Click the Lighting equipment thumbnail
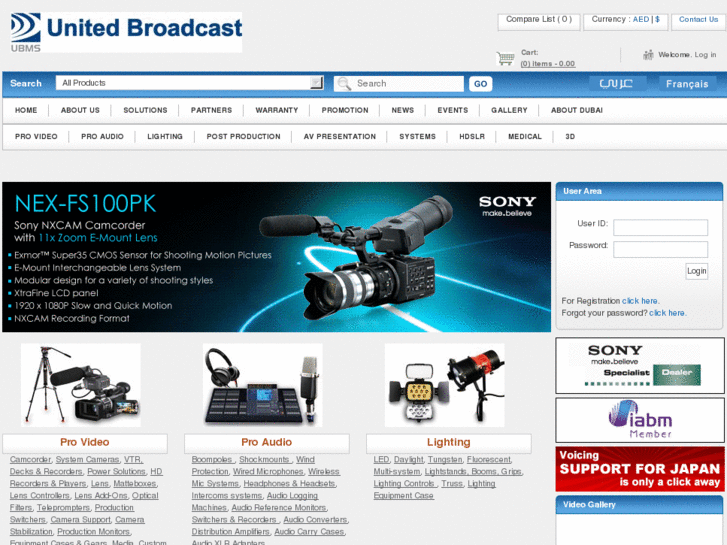 444,385
